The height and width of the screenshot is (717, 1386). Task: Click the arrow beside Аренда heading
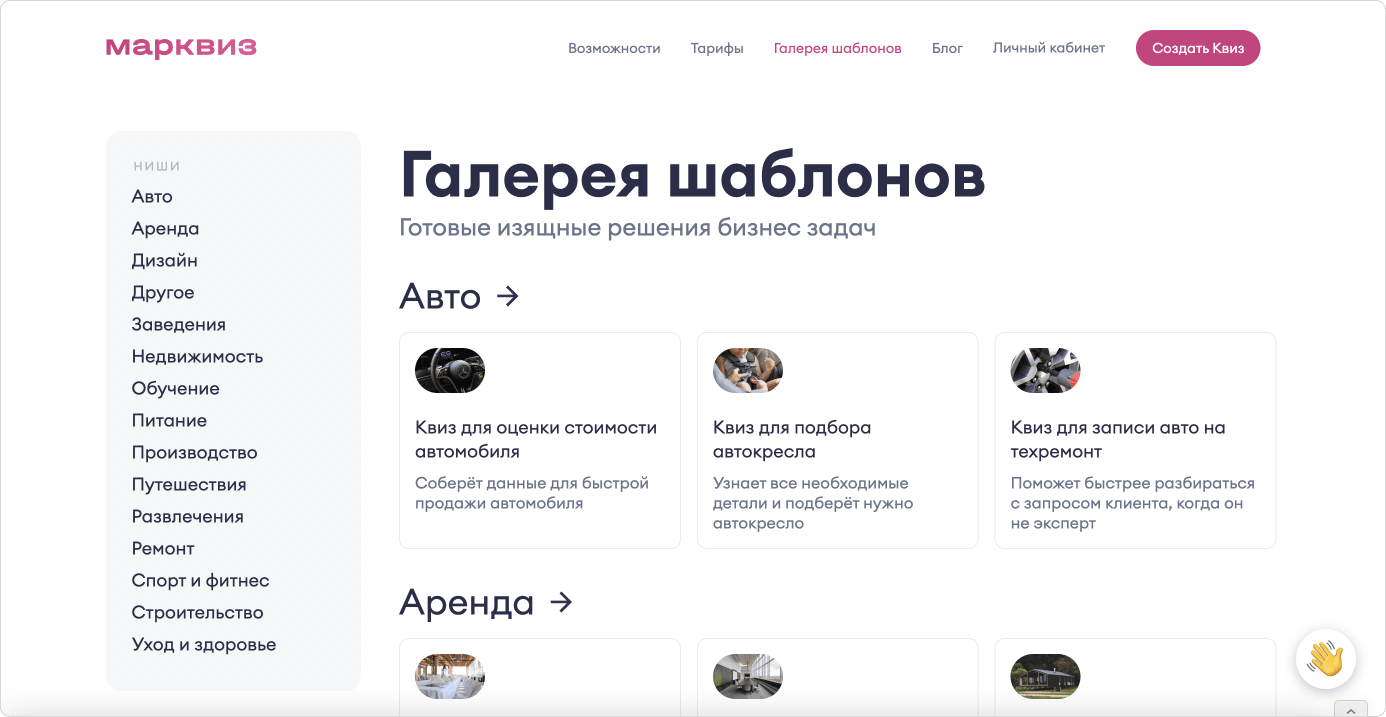point(561,602)
